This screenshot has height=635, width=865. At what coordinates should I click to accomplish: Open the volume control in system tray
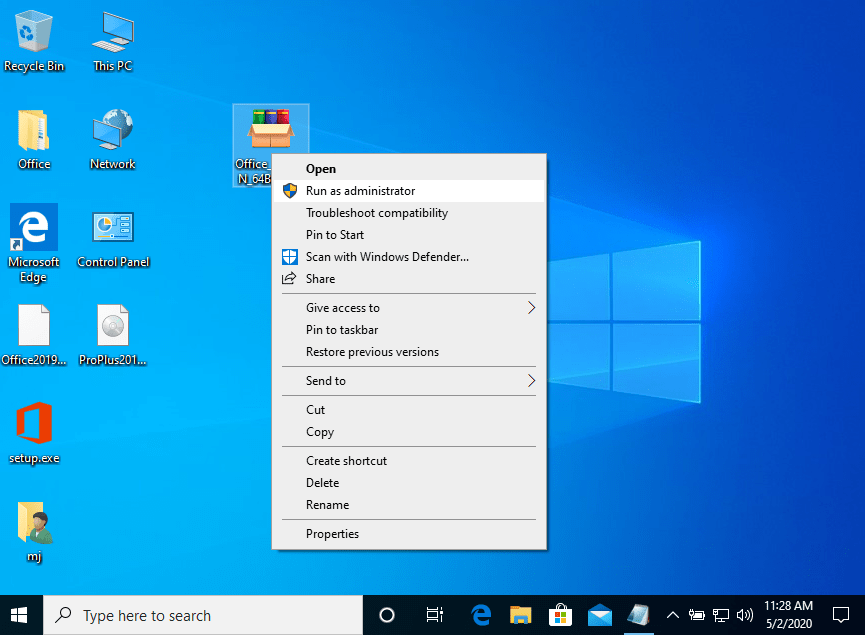744,615
